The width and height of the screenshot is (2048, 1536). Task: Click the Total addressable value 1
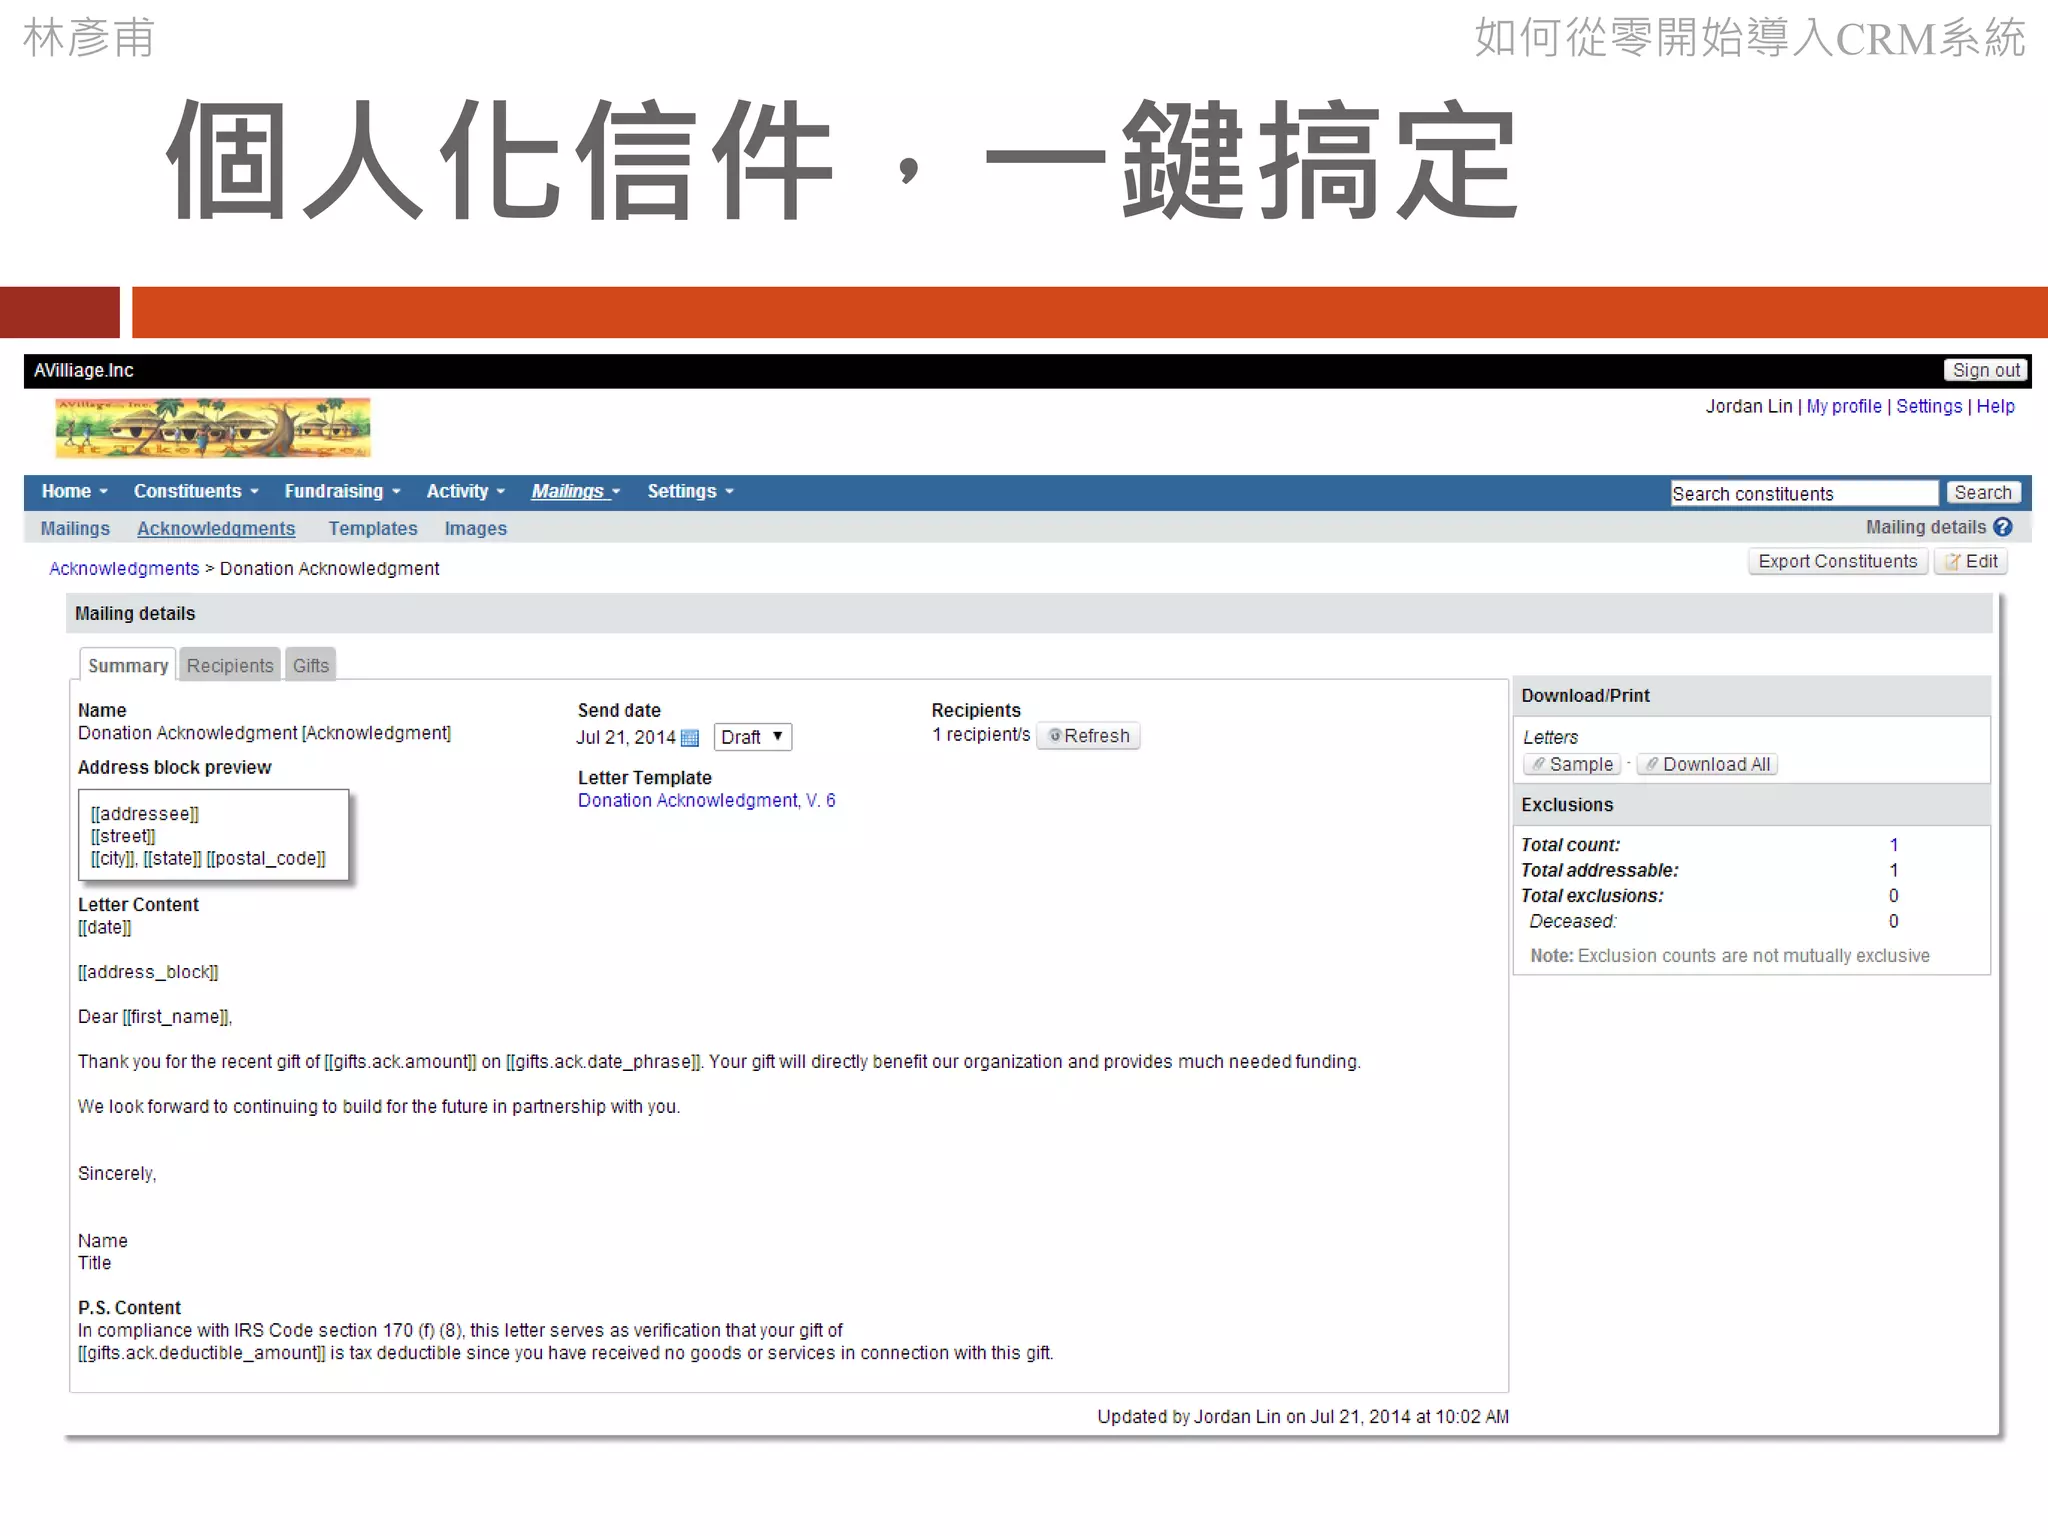tap(1893, 870)
